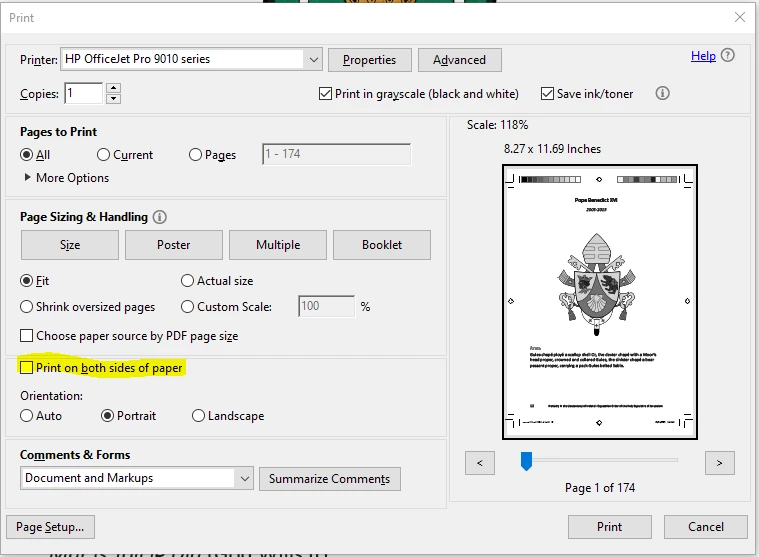This screenshot has height=557, width=759.
Task: Go to the next preview page
Action: tap(719, 463)
